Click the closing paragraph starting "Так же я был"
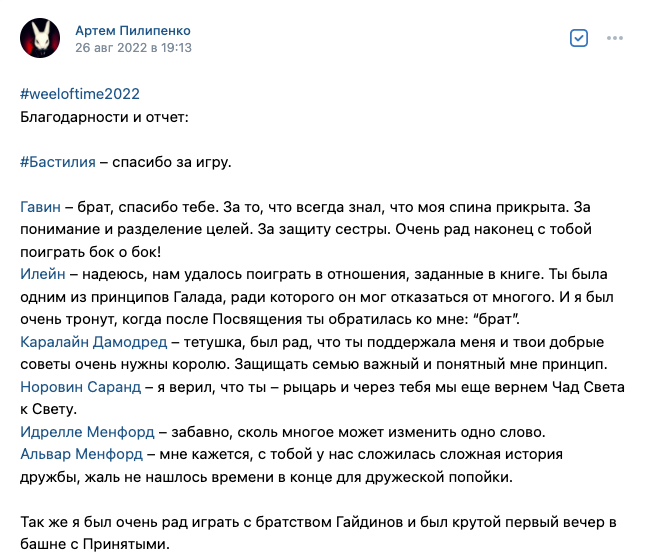 click(320, 522)
